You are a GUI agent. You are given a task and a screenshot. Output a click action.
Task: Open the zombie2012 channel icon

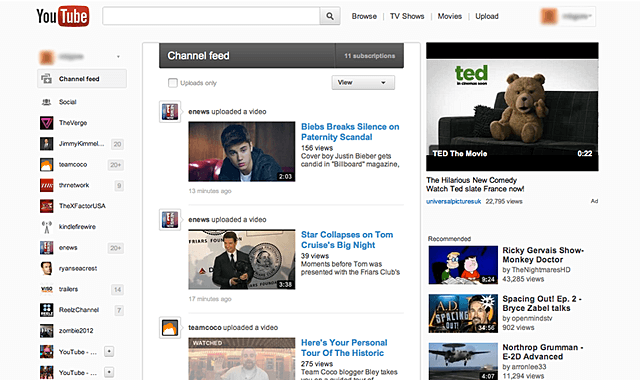coord(47,331)
